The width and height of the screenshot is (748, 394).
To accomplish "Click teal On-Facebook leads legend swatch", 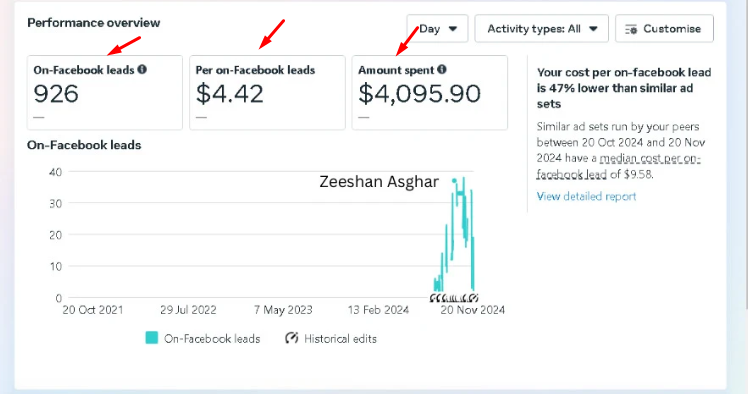I will tap(152, 338).
